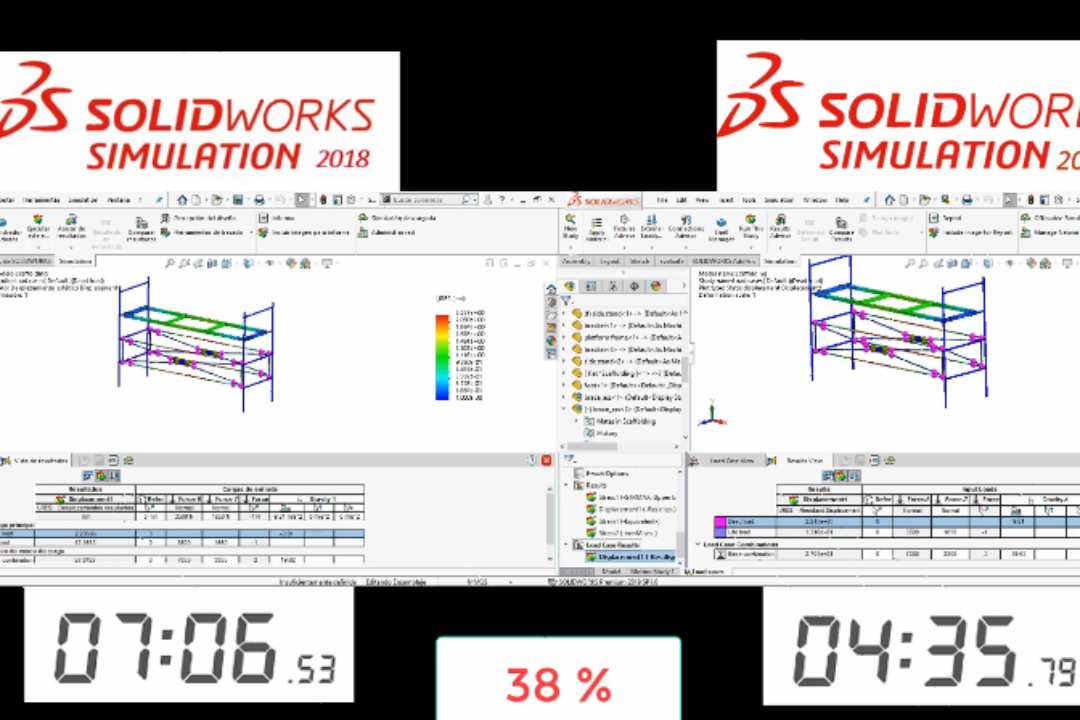Expand Mates in Scaffolding tree node

click(x=577, y=421)
